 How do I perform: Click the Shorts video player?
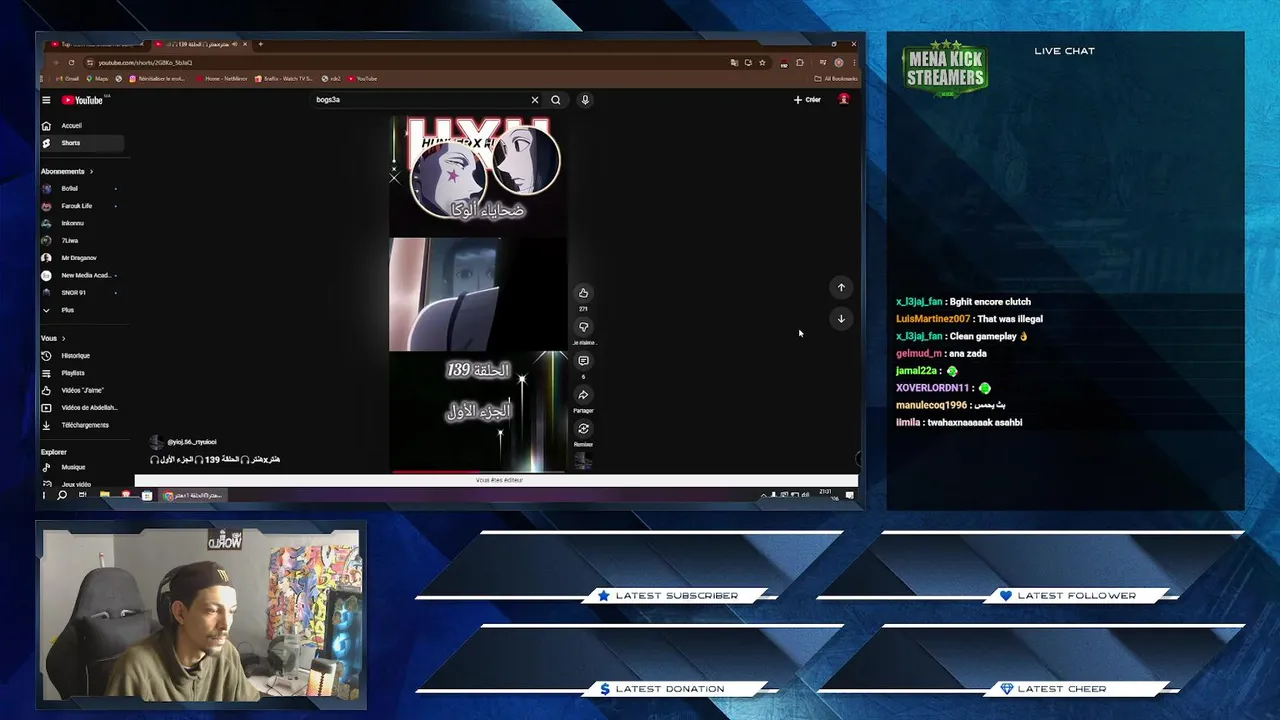(x=478, y=293)
